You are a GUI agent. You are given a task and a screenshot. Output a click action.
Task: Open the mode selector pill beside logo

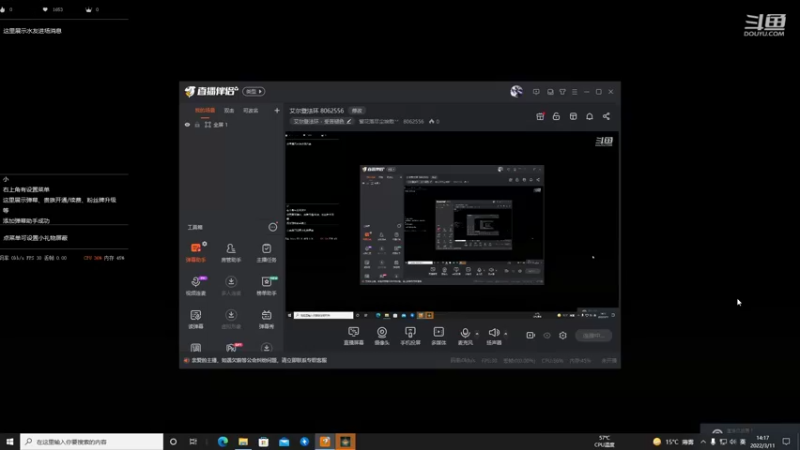point(254,91)
